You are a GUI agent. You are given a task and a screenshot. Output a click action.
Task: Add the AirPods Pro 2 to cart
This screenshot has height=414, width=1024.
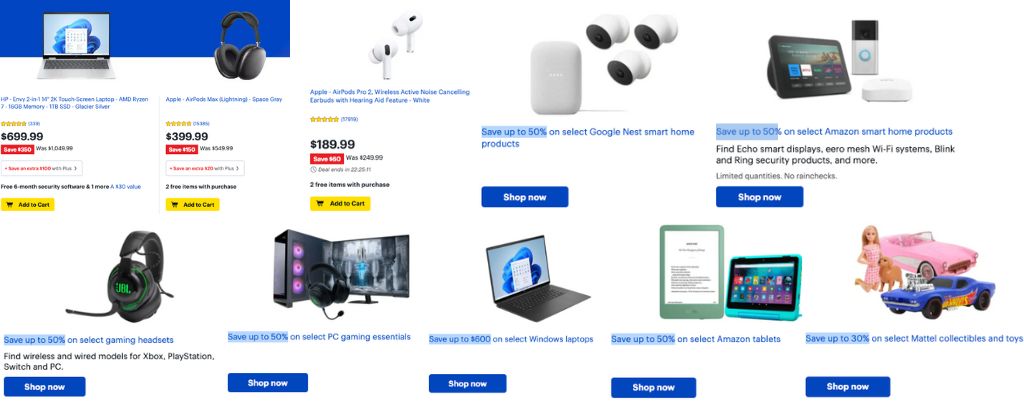[340, 203]
